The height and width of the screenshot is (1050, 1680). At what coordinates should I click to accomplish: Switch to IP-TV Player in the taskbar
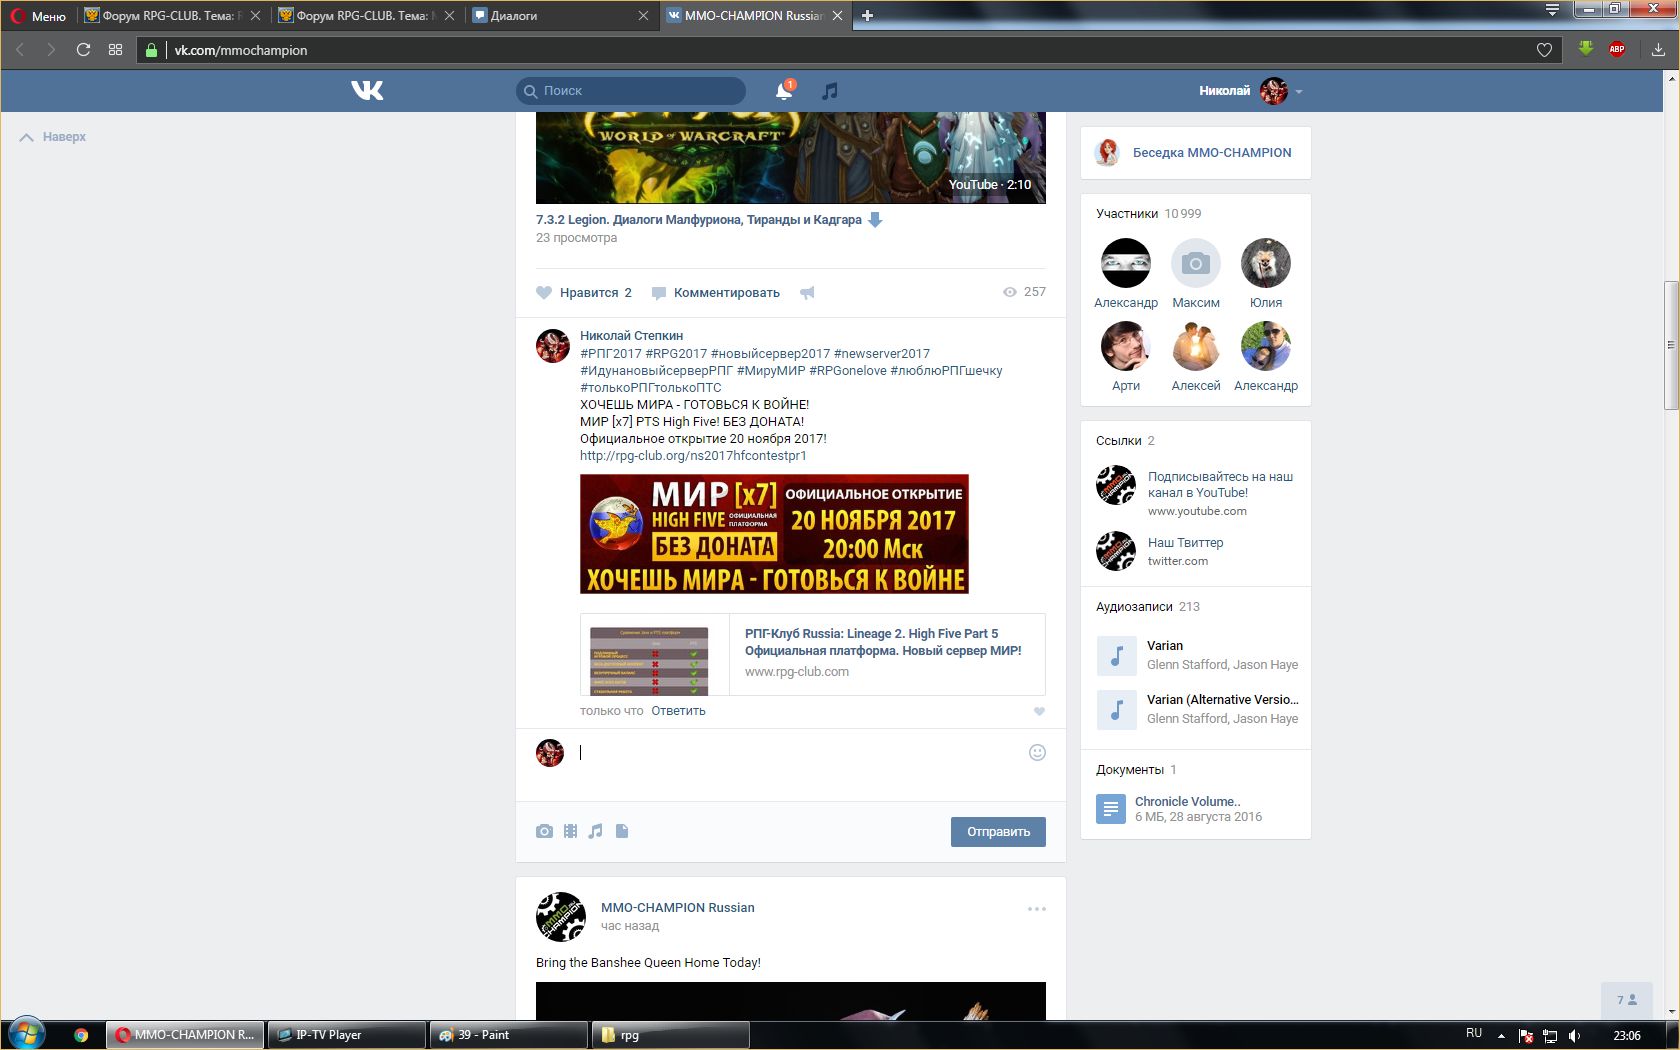pos(347,1035)
